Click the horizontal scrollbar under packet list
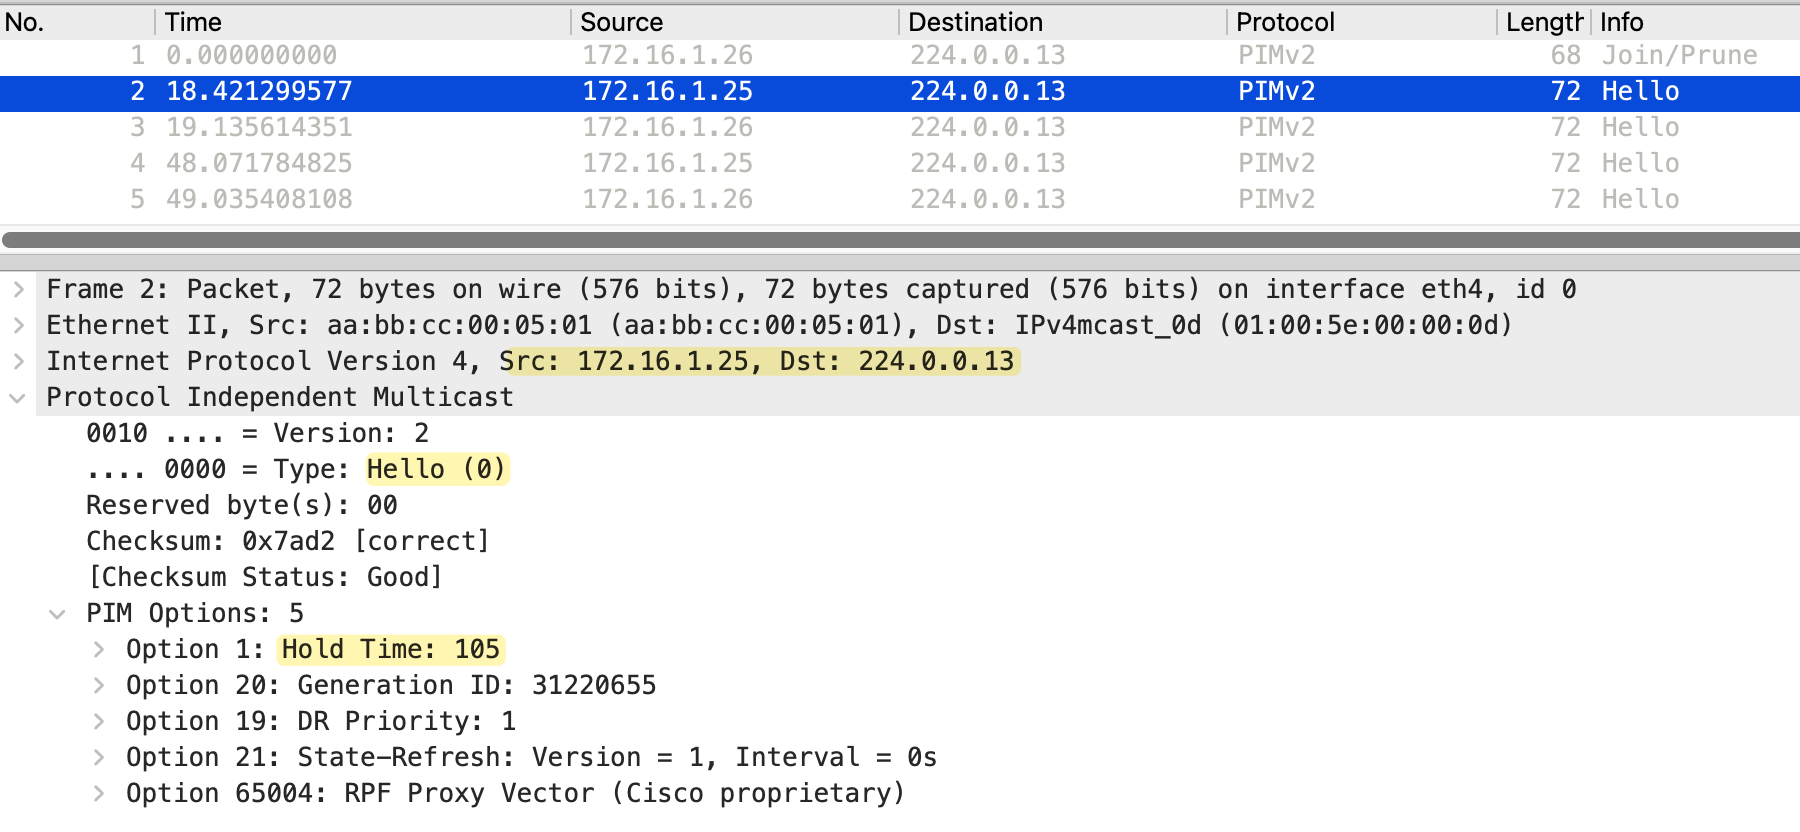Image resolution: width=1800 pixels, height=832 pixels. pyautogui.click(x=900, y=240)
